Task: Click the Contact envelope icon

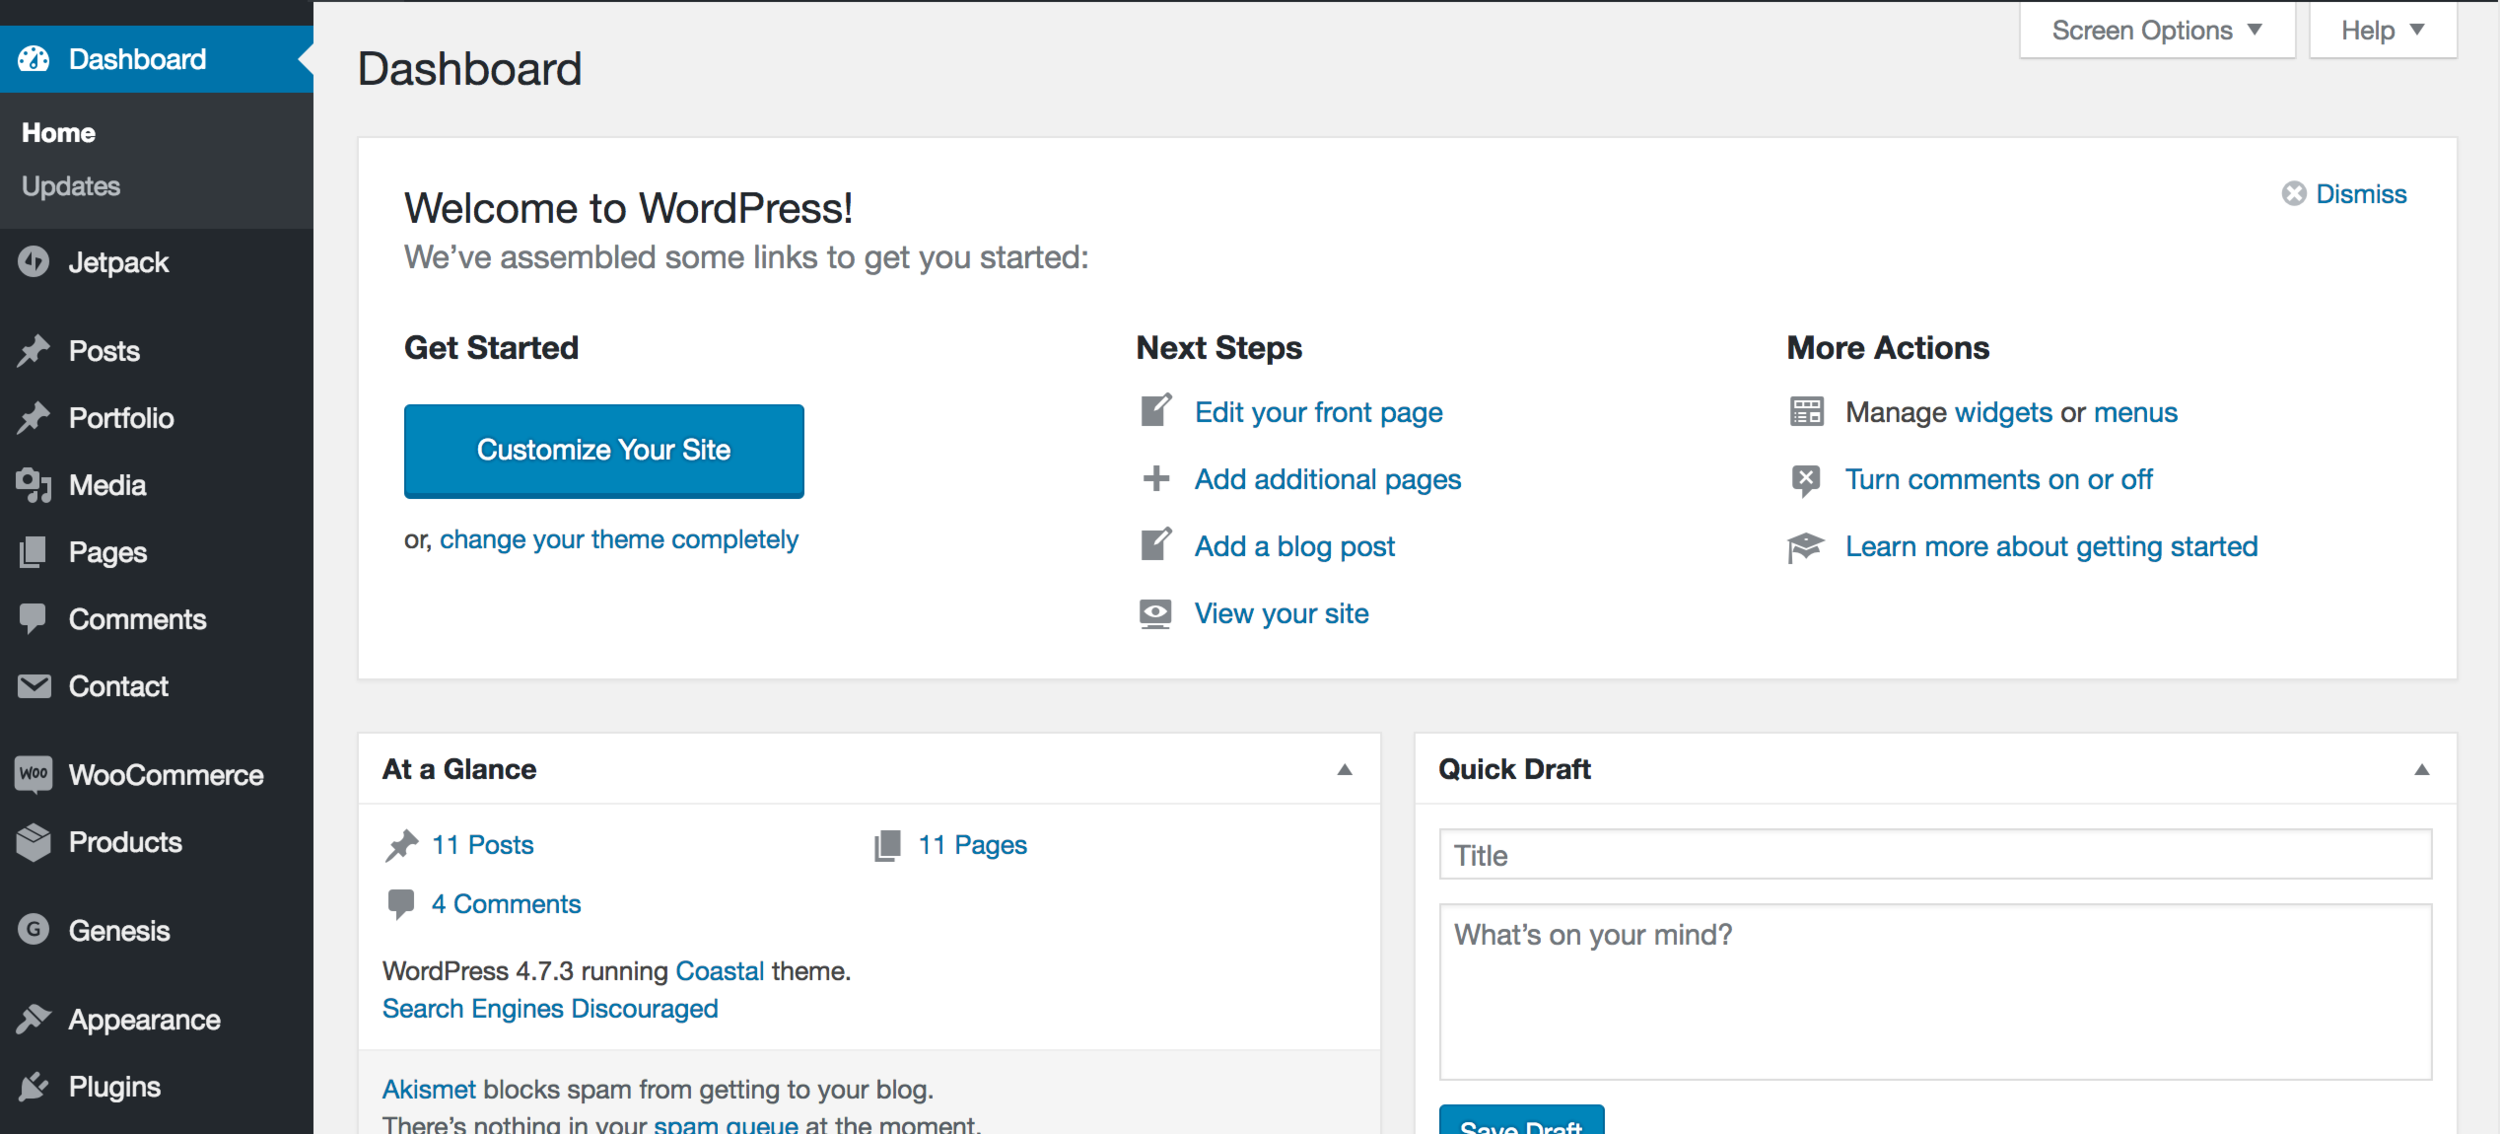Action: 34,686
